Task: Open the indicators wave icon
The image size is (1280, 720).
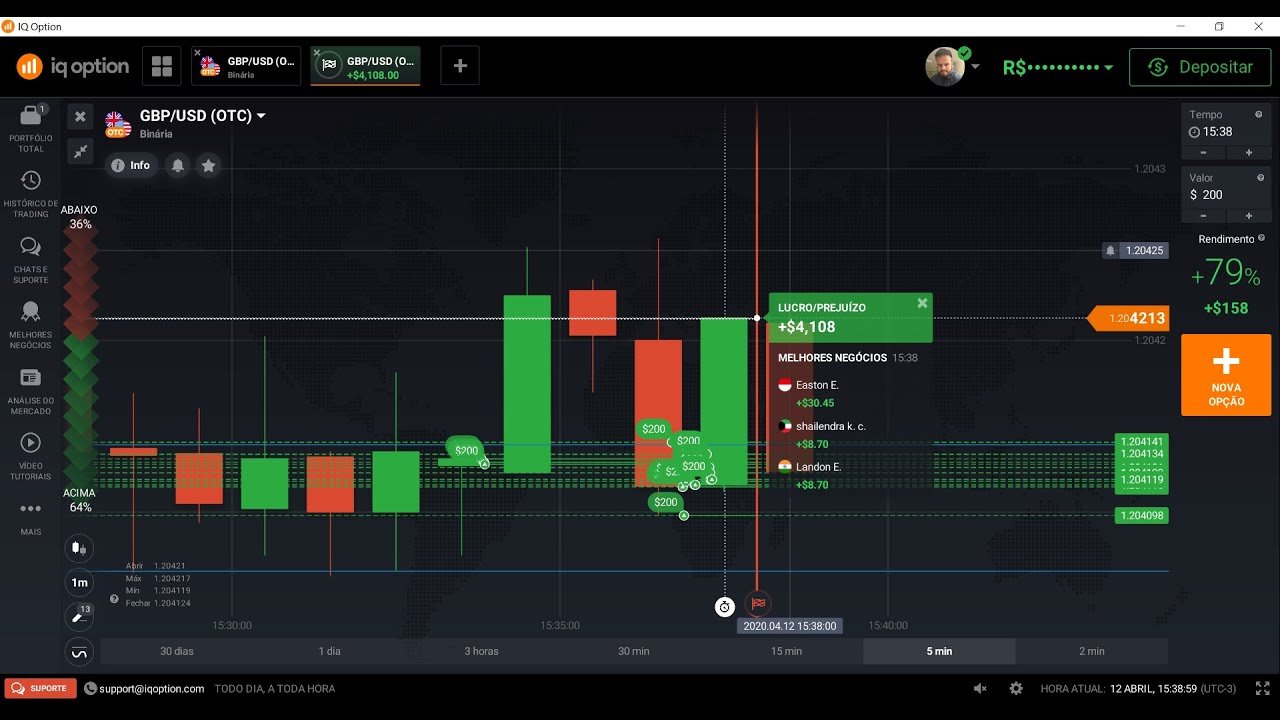Action: click(79, 652)
